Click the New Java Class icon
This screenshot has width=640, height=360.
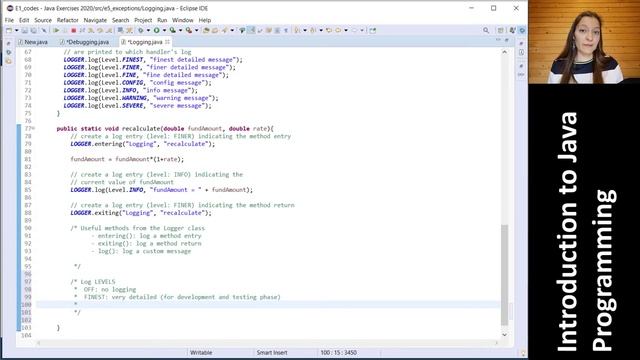pos(215,30)
